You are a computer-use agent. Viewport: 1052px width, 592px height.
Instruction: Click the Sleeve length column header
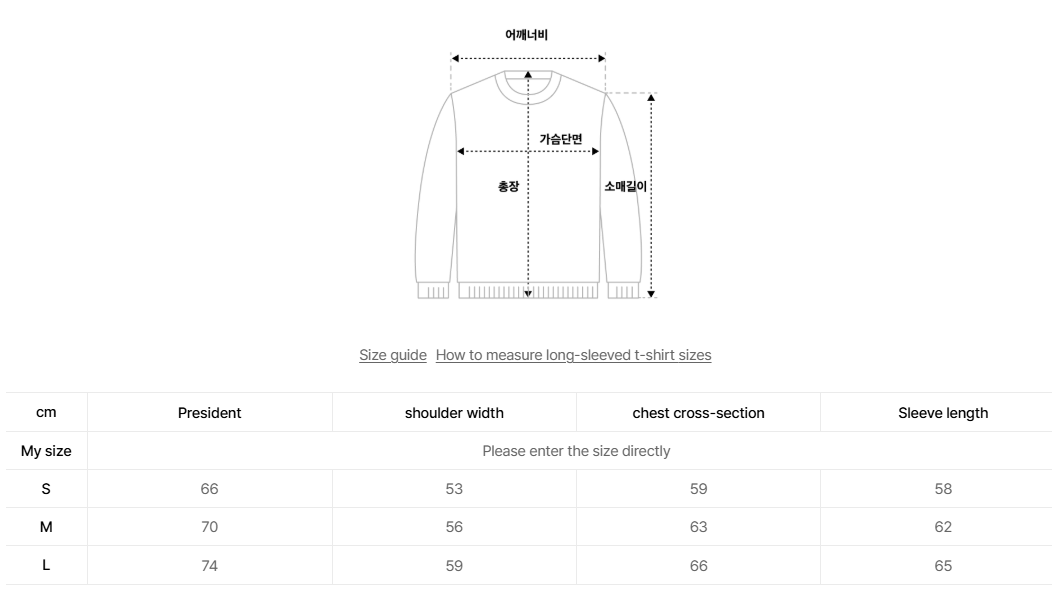(x=943, y=413)
